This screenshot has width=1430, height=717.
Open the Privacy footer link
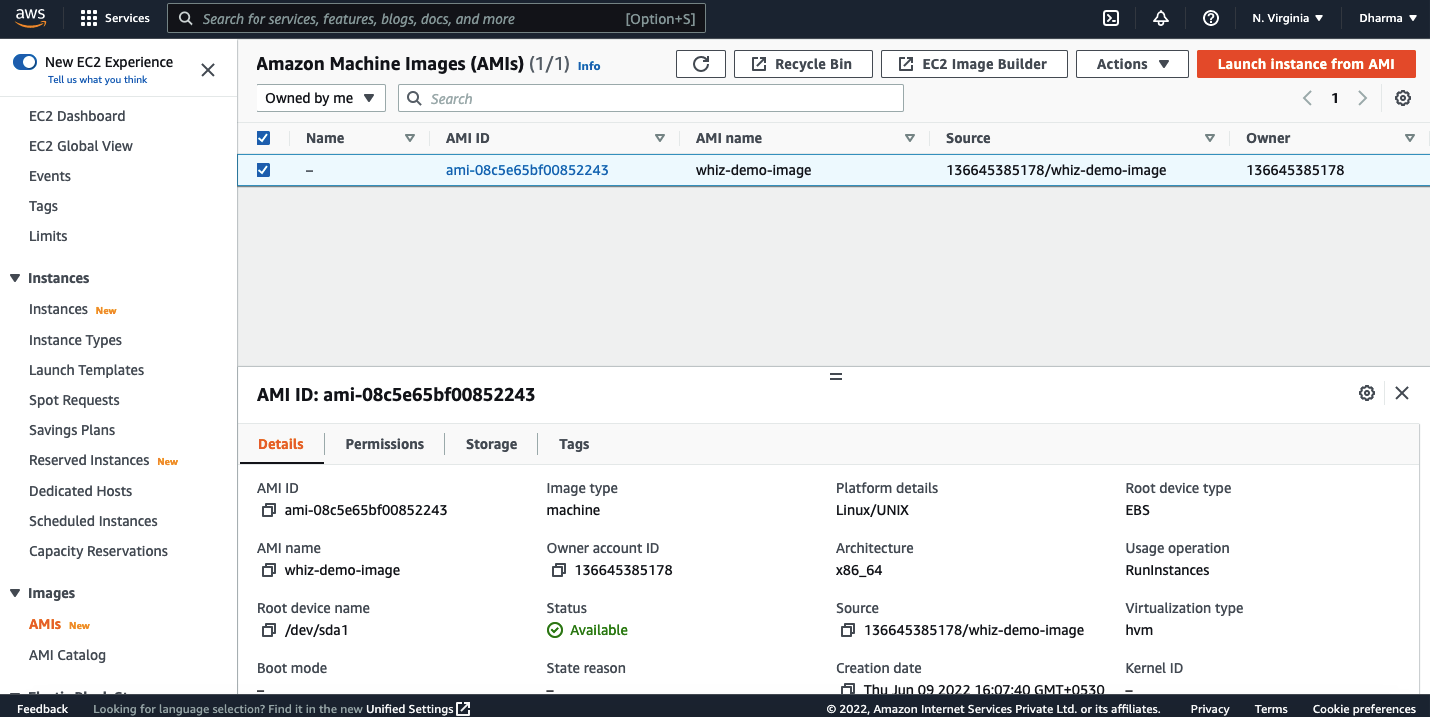pyautogui.click(x=1210, y=709)
